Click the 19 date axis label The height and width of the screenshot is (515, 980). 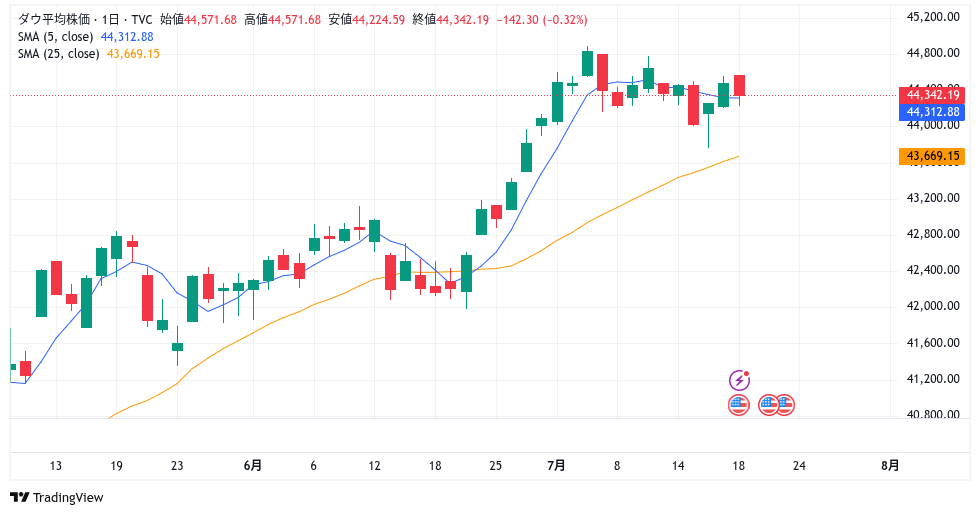click(116, 466)
